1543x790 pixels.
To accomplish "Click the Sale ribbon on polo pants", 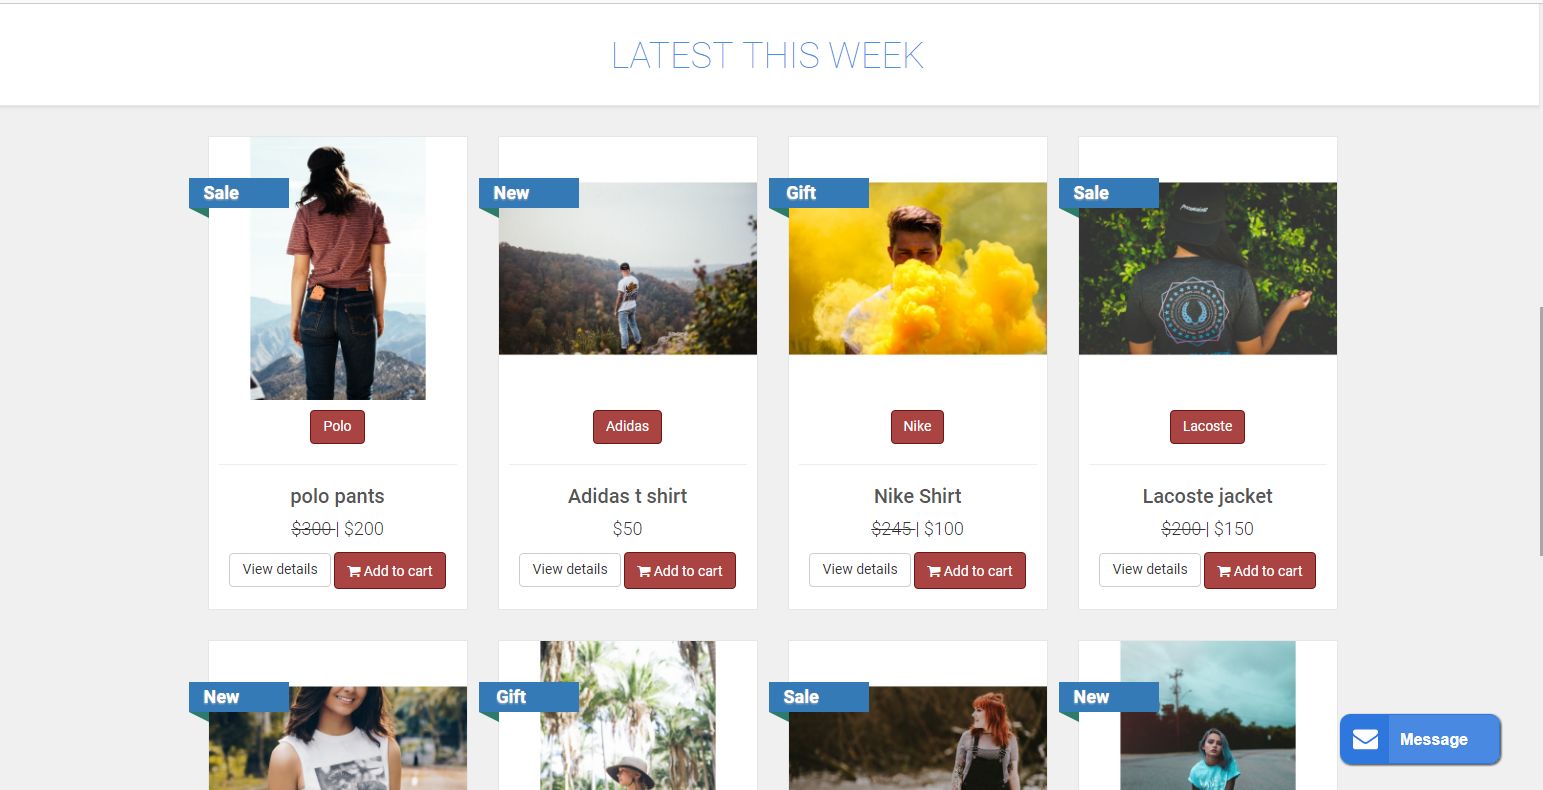I will [x=239, y=193].
